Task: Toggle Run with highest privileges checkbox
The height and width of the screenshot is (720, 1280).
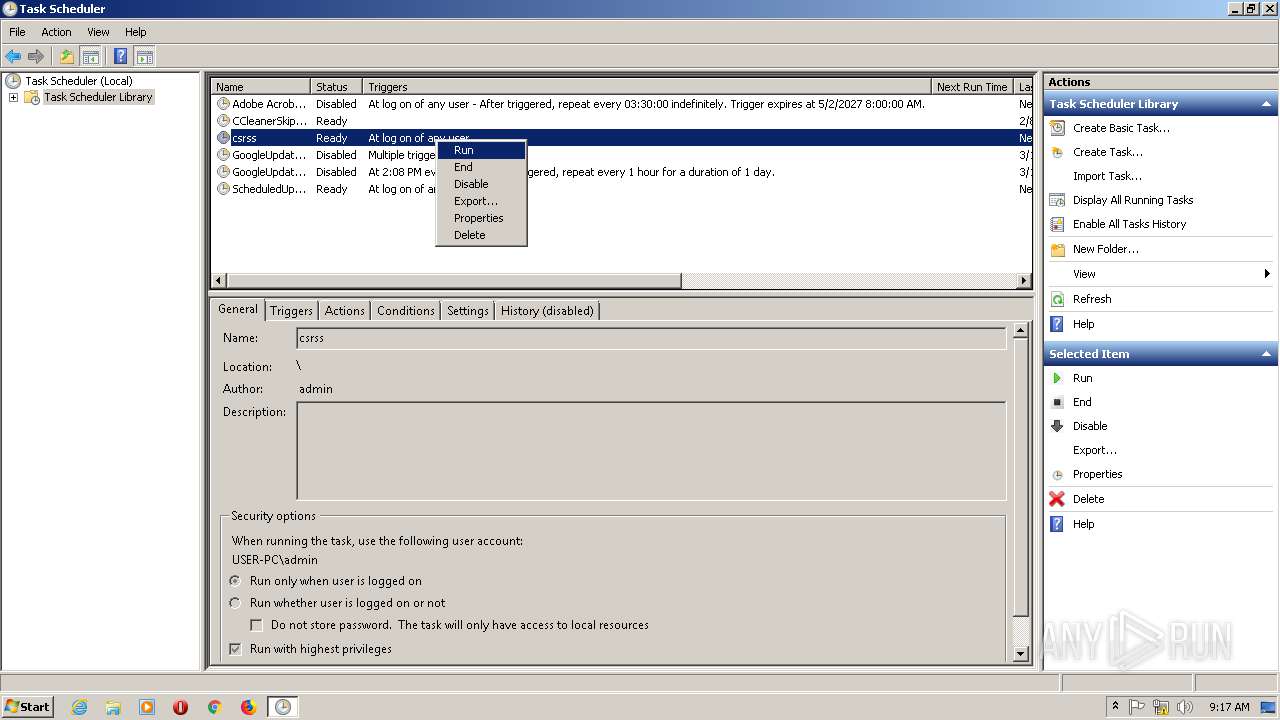Action: [x=235, y=649]
